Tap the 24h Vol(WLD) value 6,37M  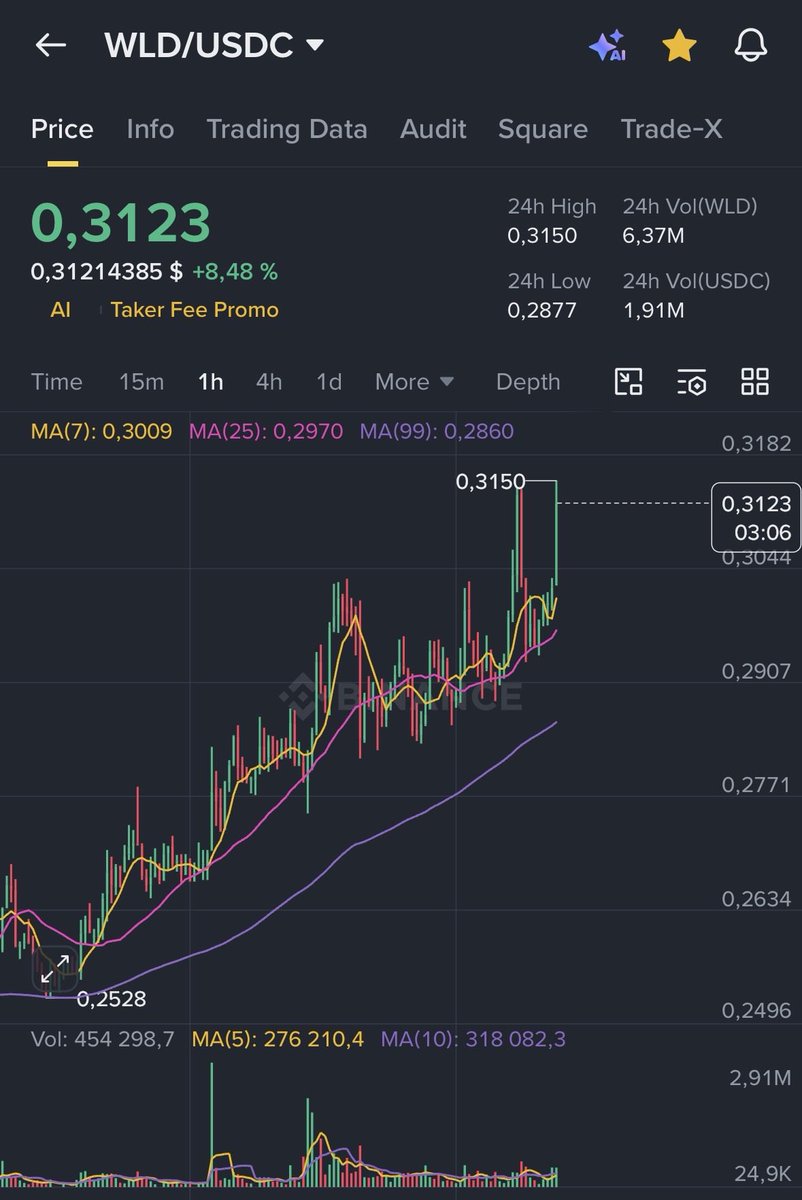click(x=654, y=236)
